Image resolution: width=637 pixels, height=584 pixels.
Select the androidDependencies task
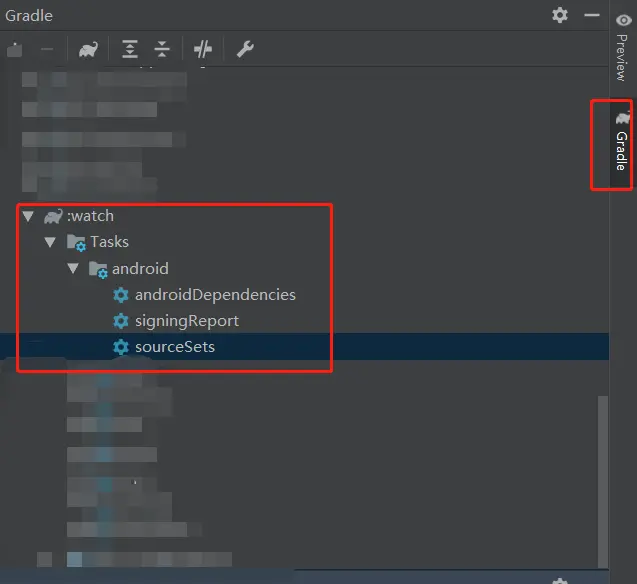(x=215, y=295)
